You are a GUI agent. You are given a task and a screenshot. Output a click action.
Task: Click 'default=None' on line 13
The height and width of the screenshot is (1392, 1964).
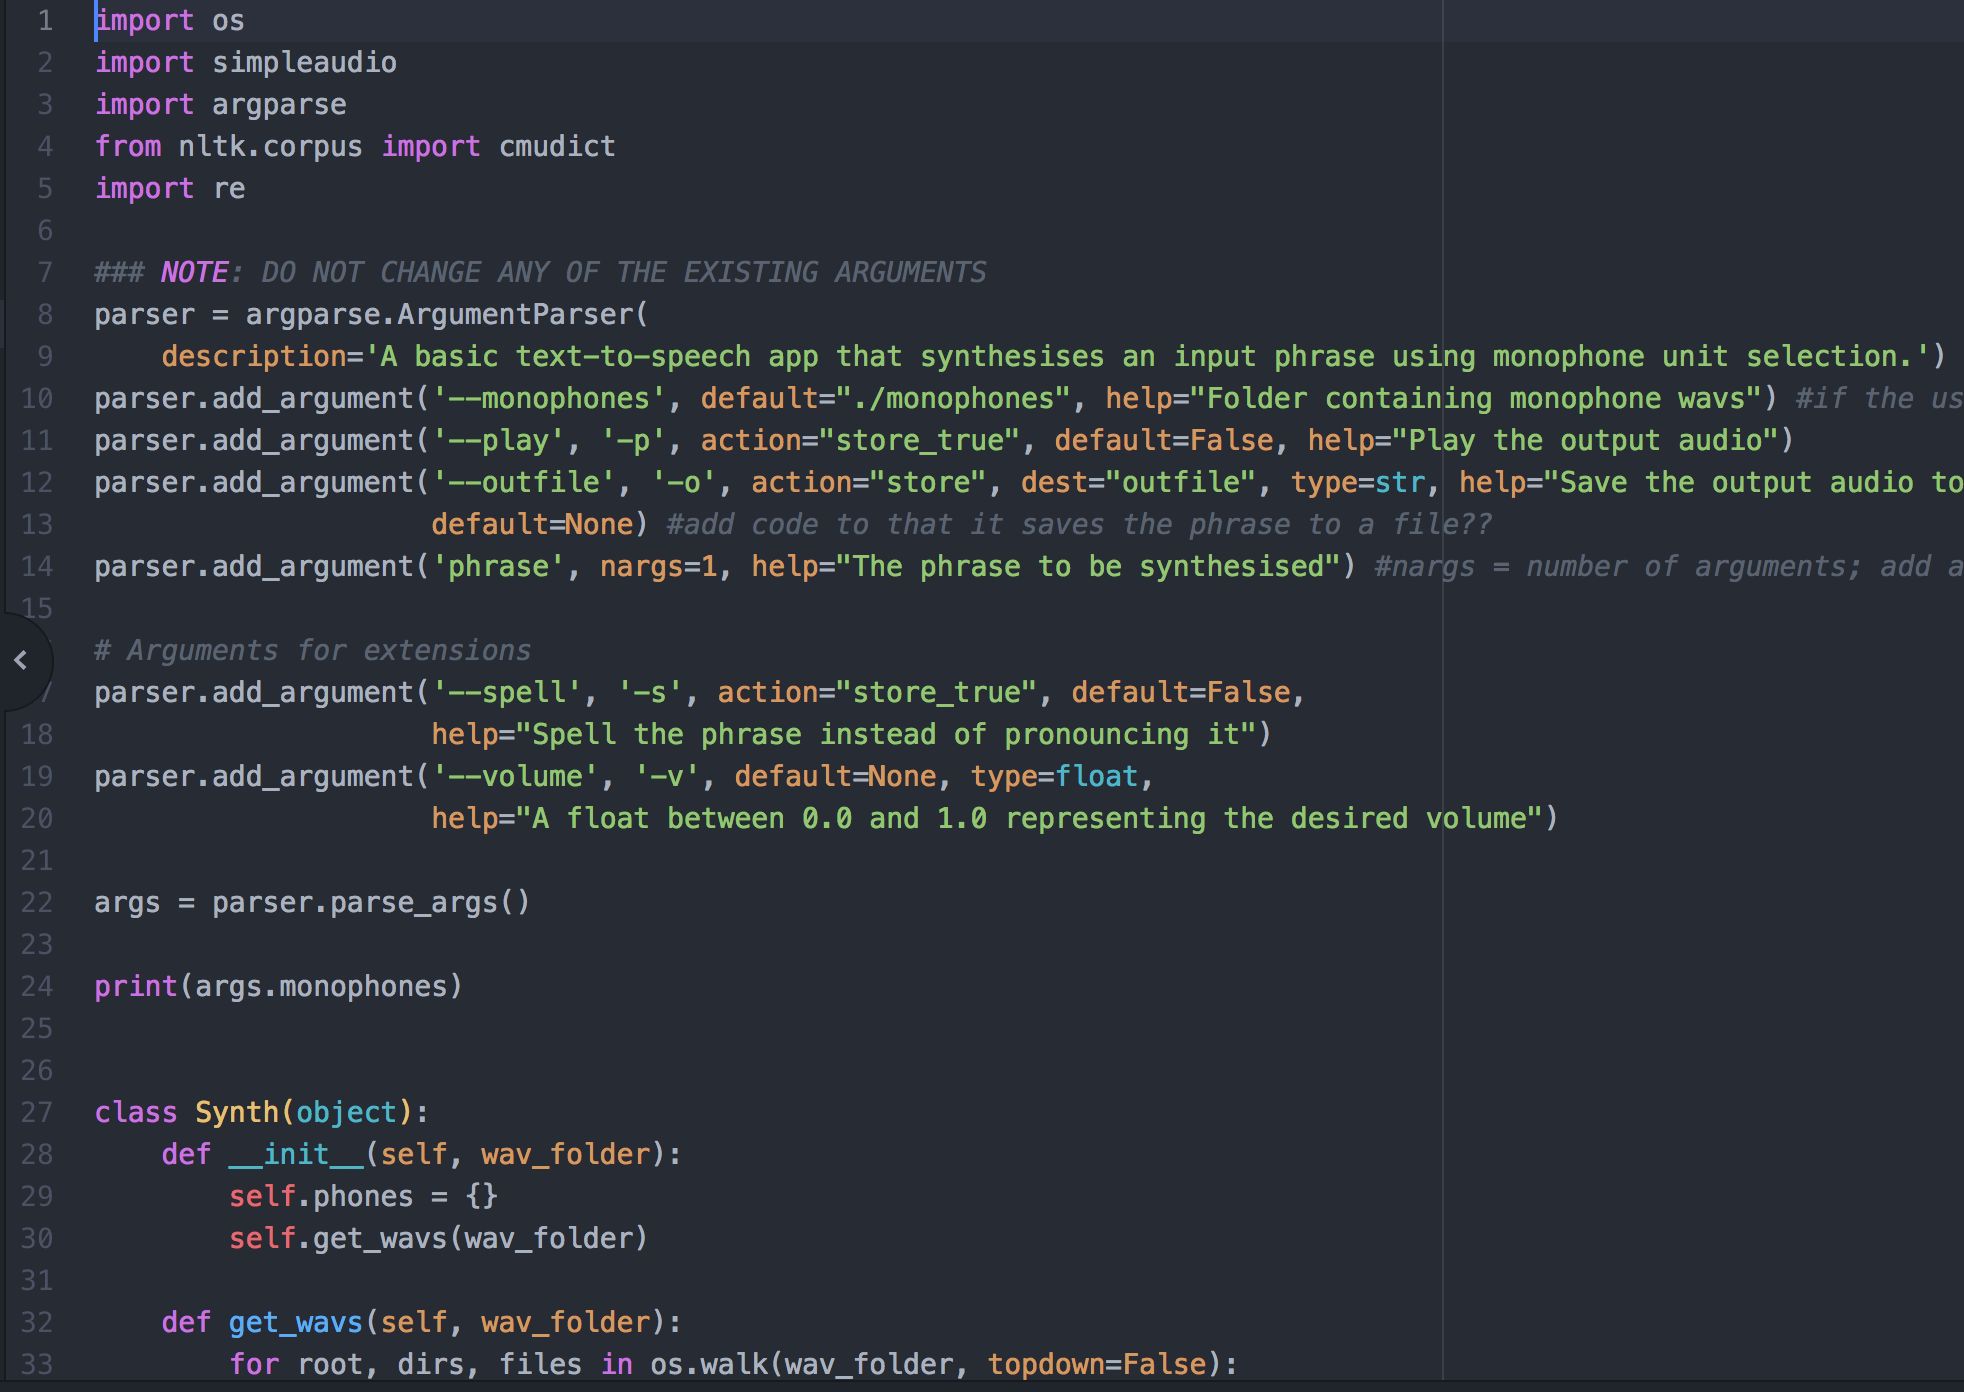[x=532, y=525]
